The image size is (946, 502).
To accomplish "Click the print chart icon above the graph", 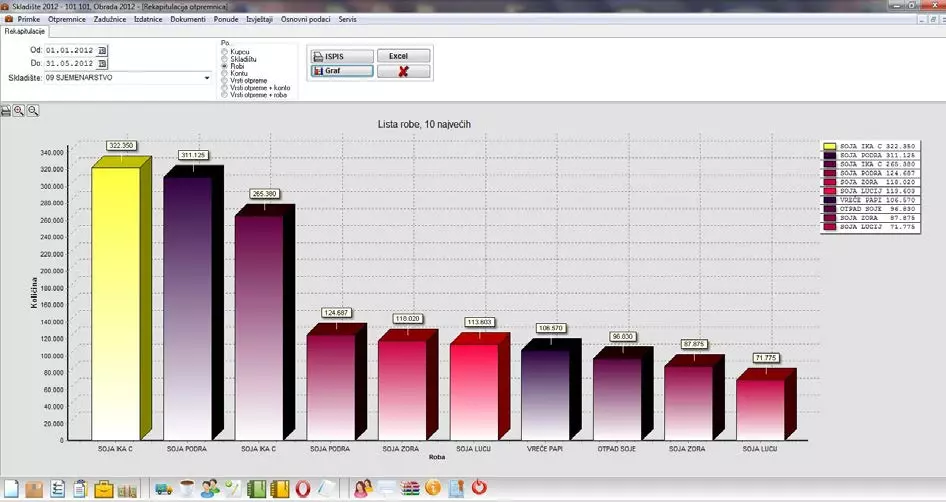I will pyautogui.click(x=6, y=109).
